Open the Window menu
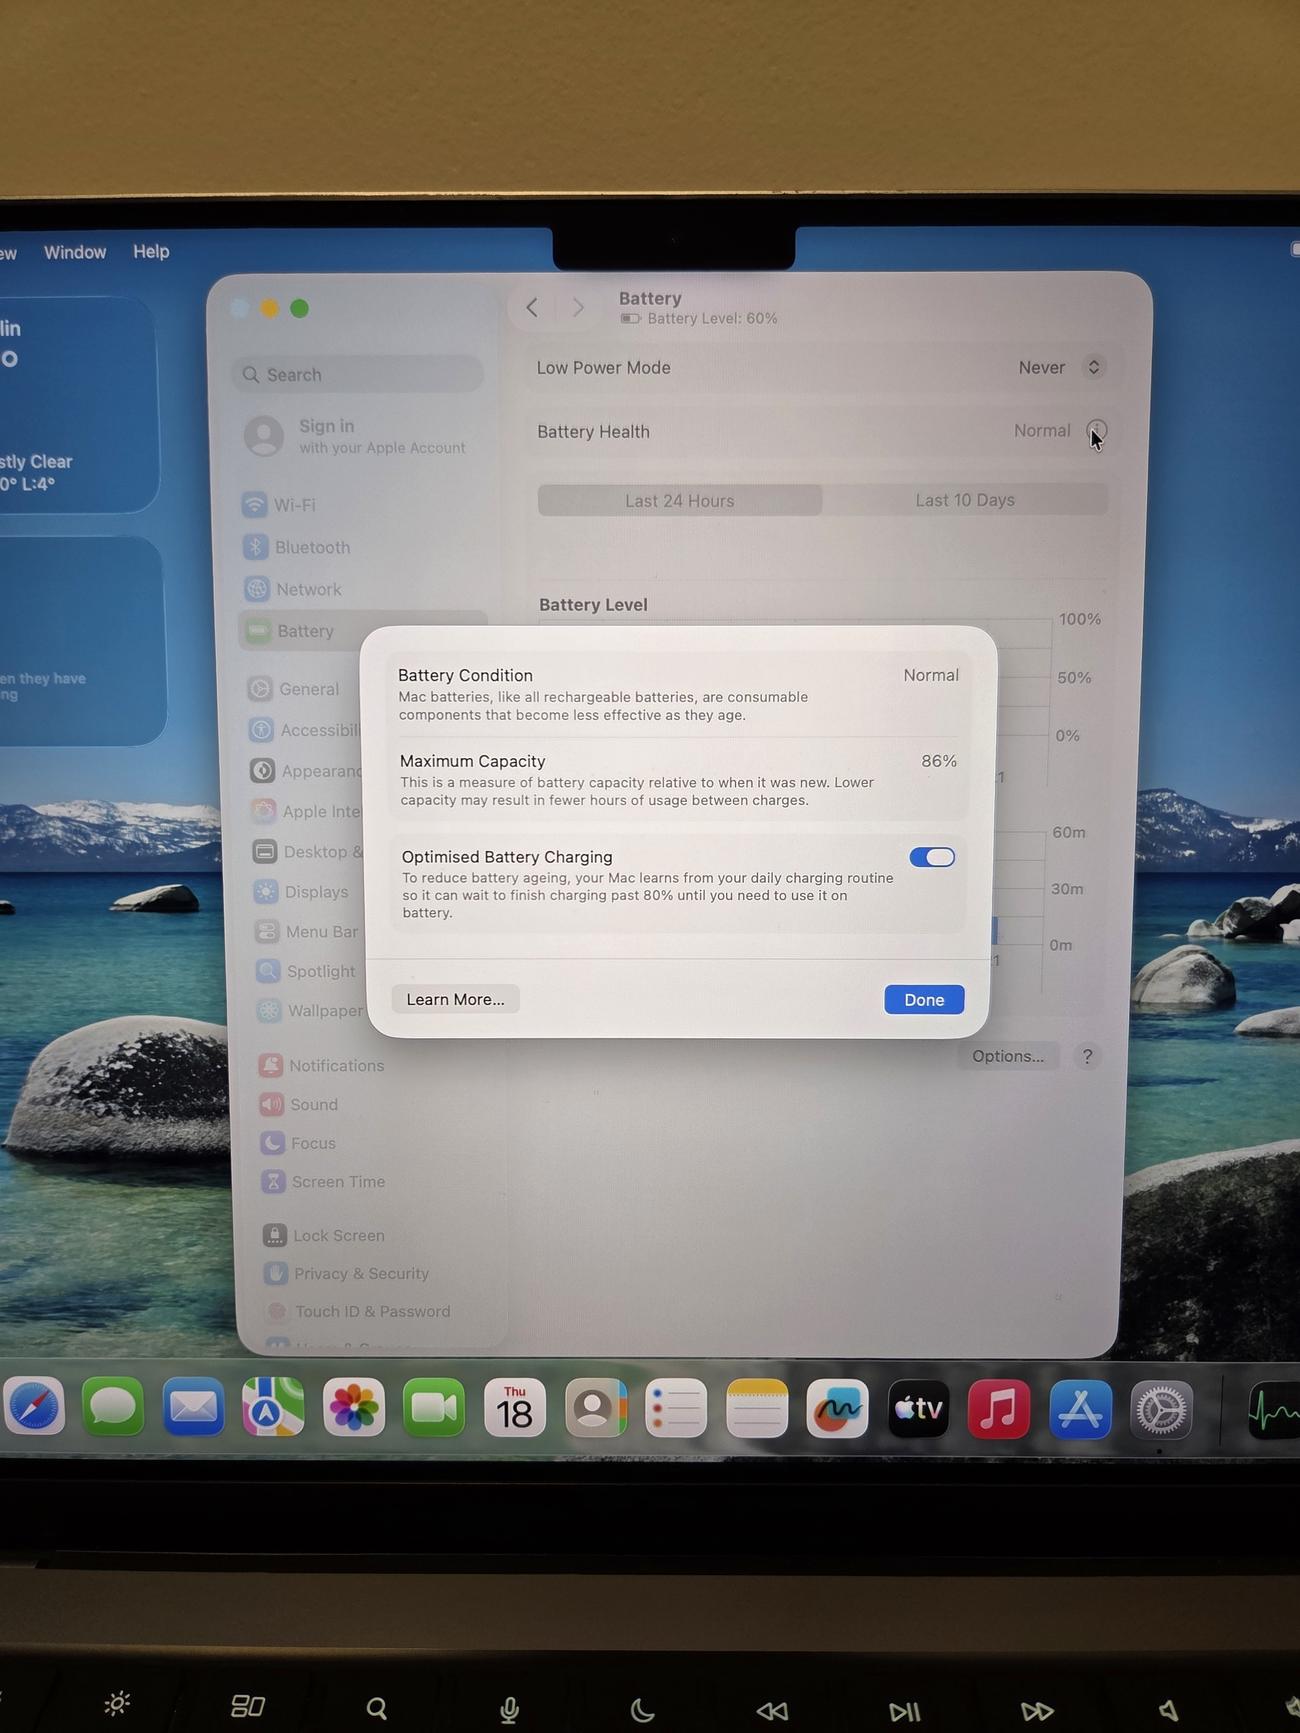This screenshot has height=1733, width=1300. [x=75, y=252]
